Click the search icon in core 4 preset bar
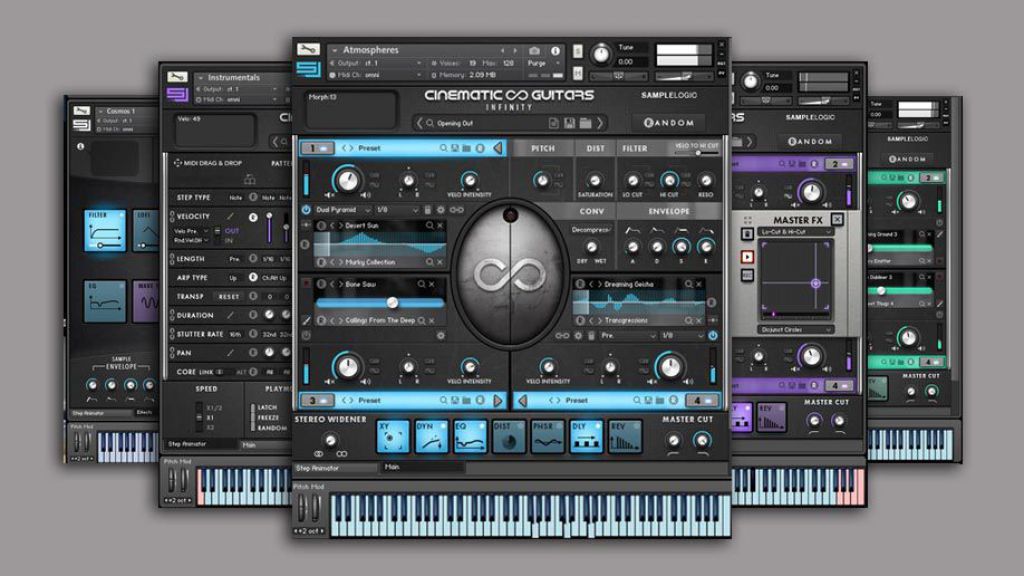Screen dimensions: 1024x576 coord(637,400)
